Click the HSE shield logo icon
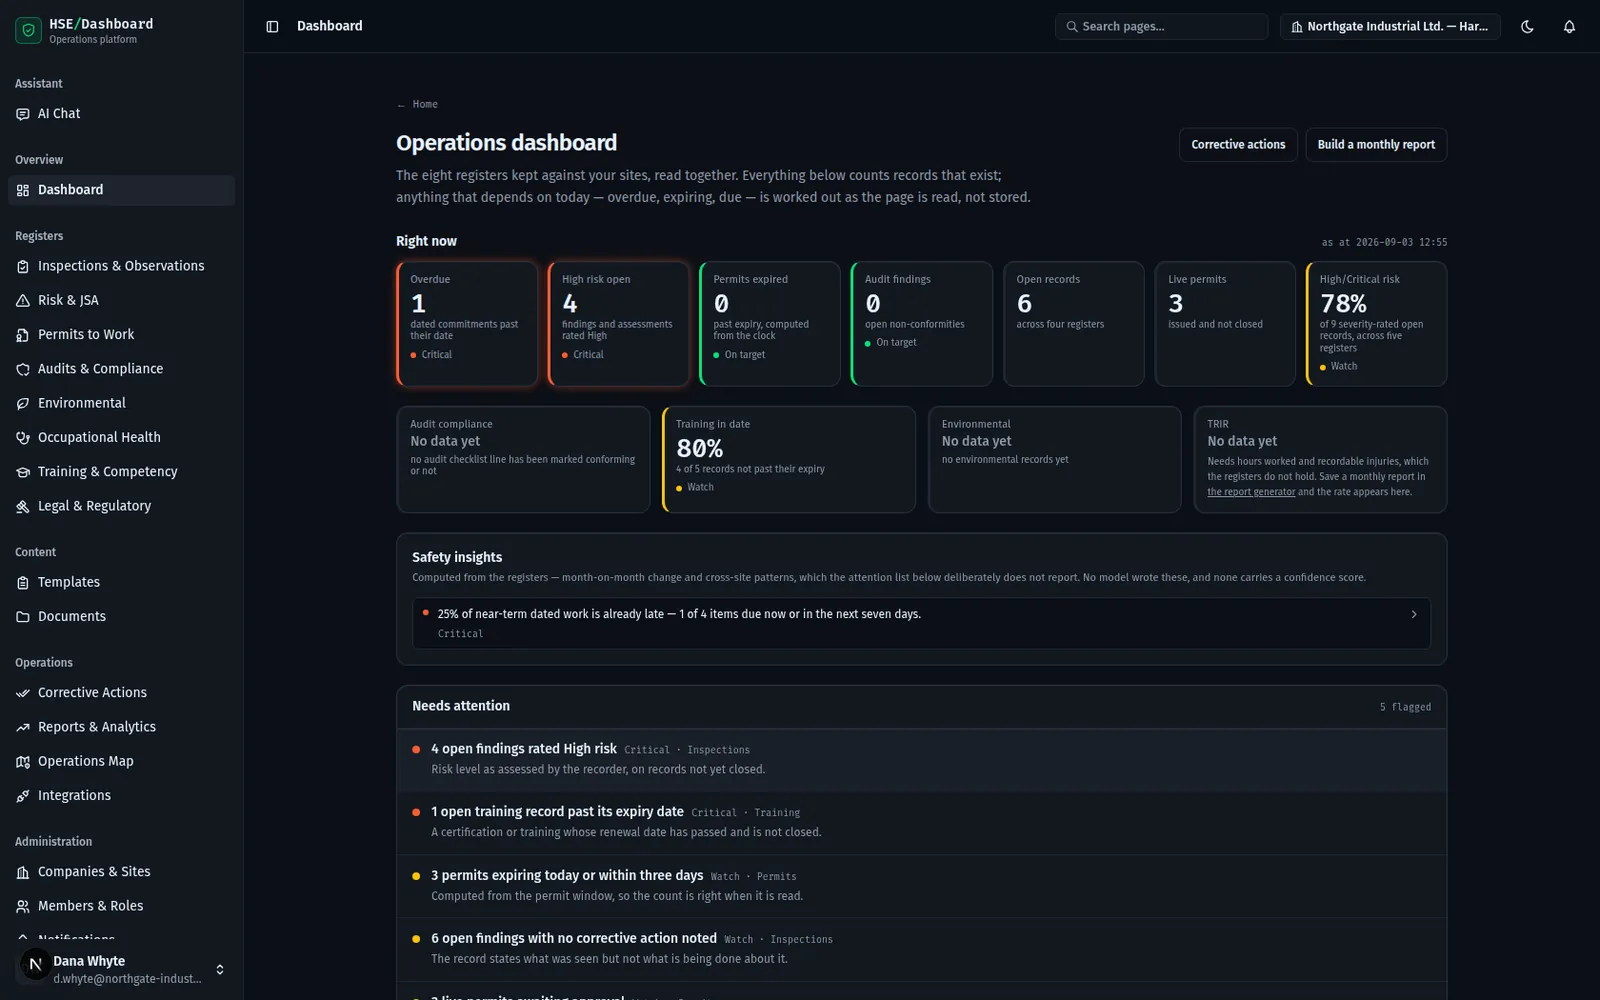 tap(28, 30)
